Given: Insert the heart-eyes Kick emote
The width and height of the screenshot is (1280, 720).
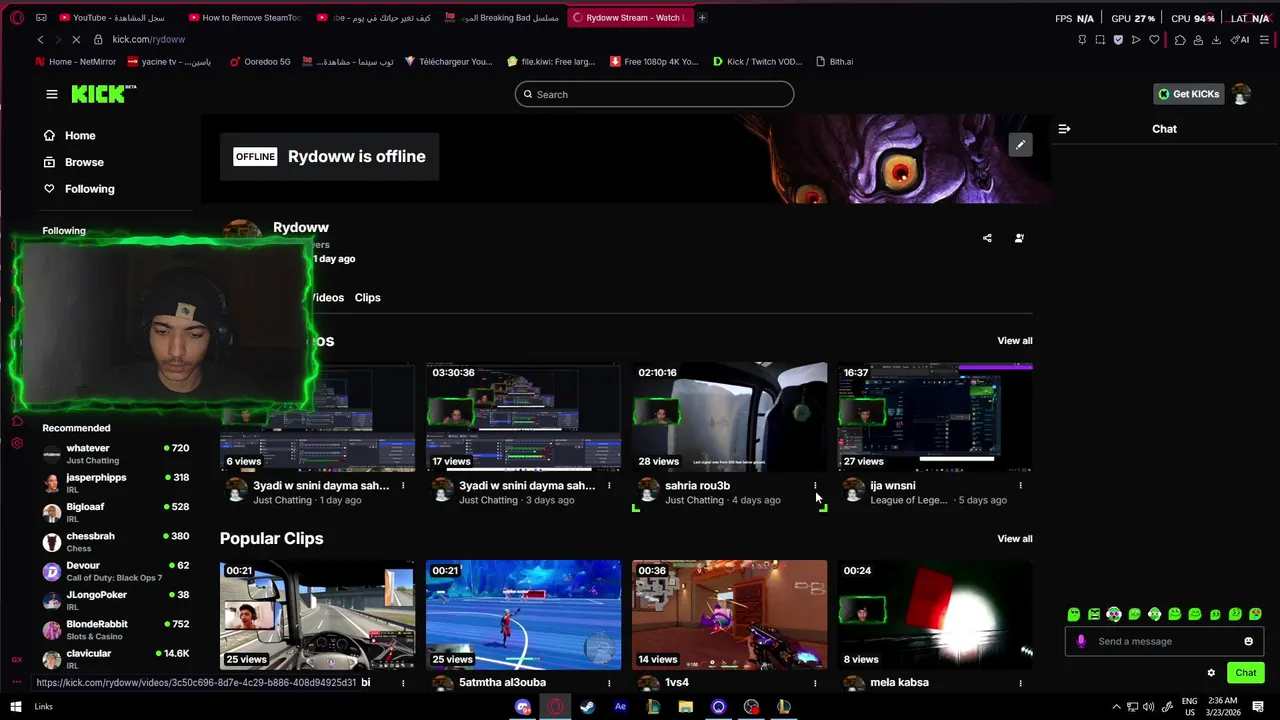Looking at the screenshot, I should (x=1255, y=614).
